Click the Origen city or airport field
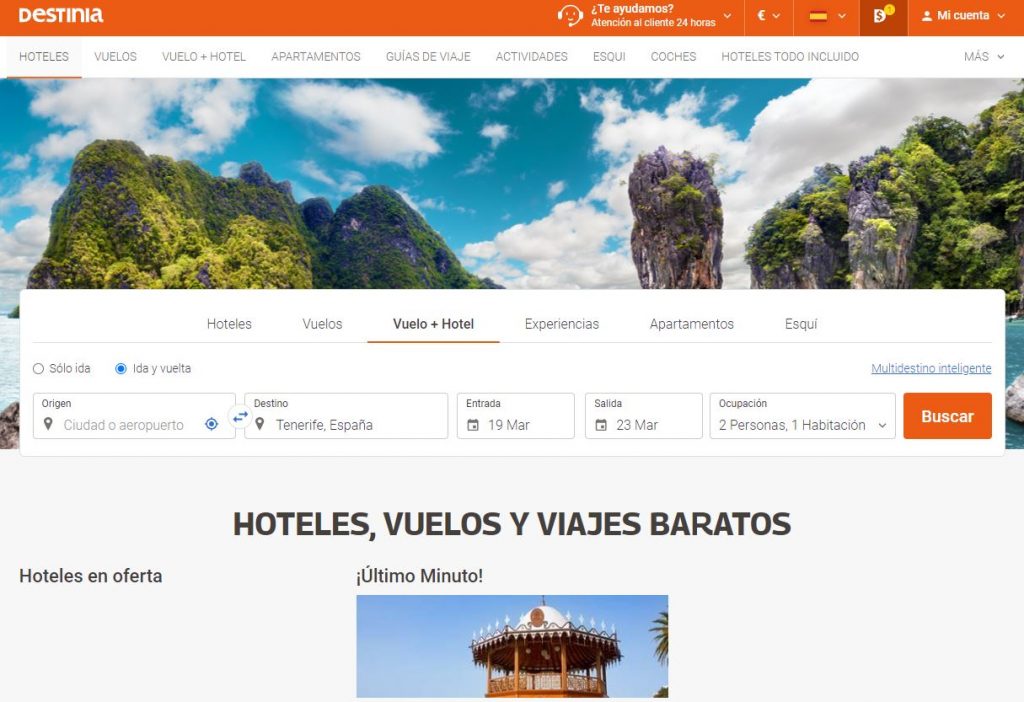The width and height of the screenshot is (1024, 702). pyautogui.click(x=124, y=425)
